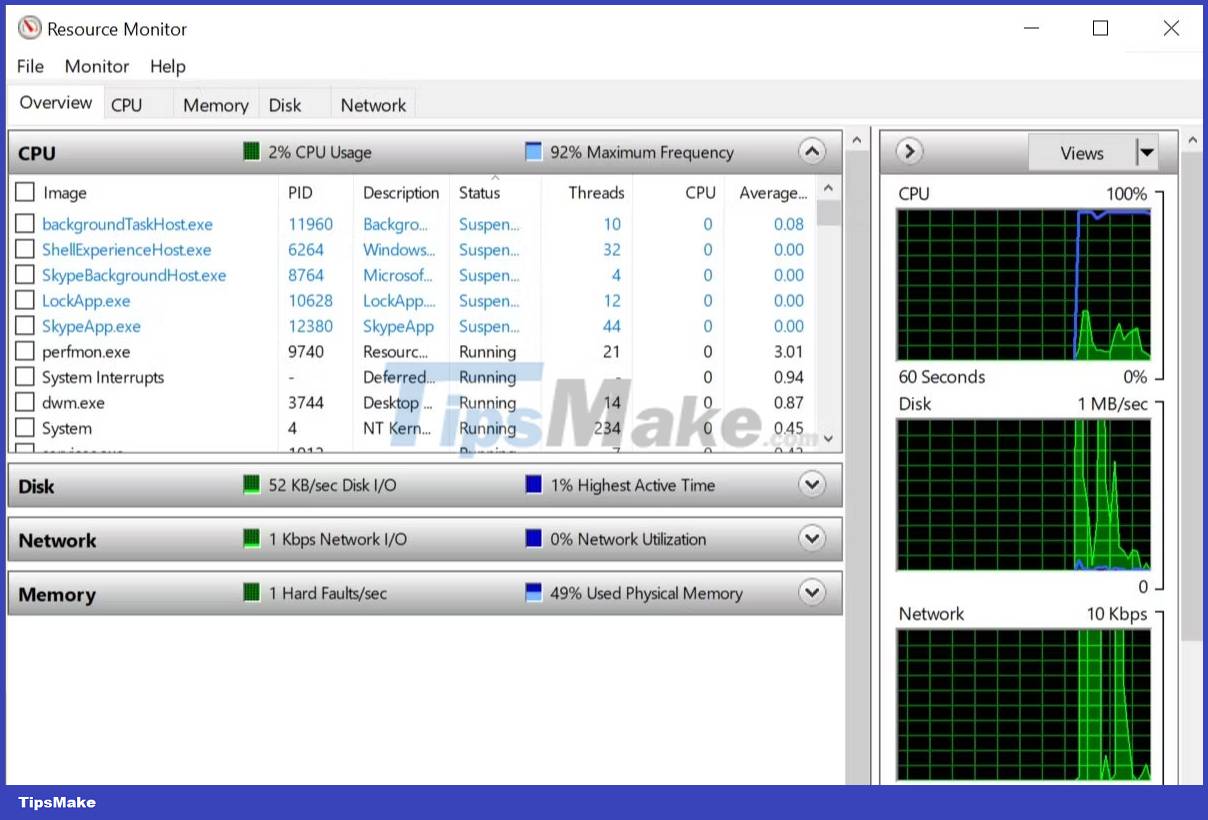Viewport: 1208px width, 820px height.
Task: Click the scroll-down arrow of the process list
Action: pos(828,438)
